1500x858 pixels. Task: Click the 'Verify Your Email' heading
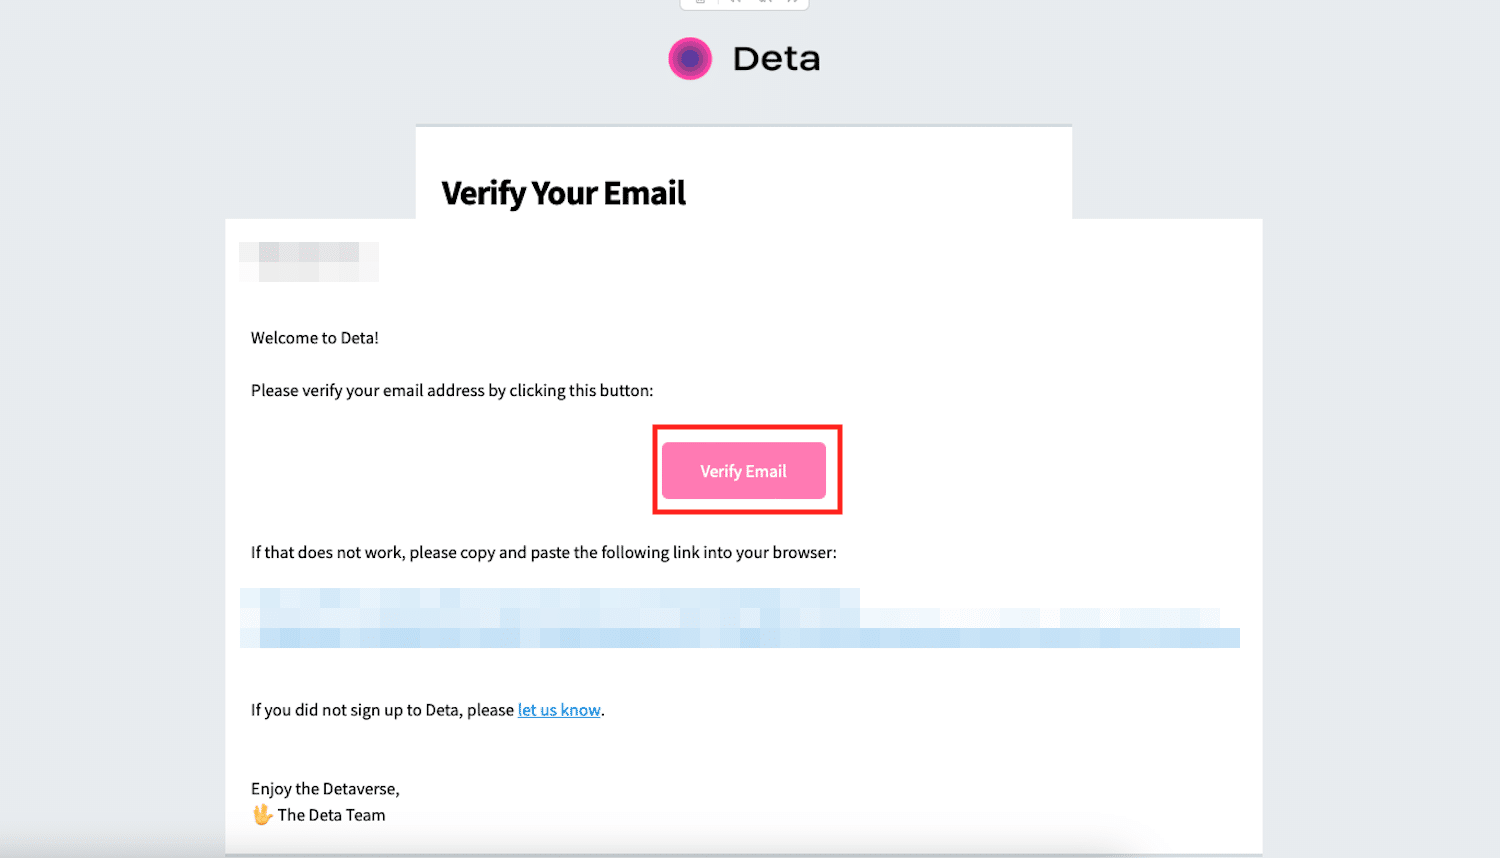click(x=563, y=193)
